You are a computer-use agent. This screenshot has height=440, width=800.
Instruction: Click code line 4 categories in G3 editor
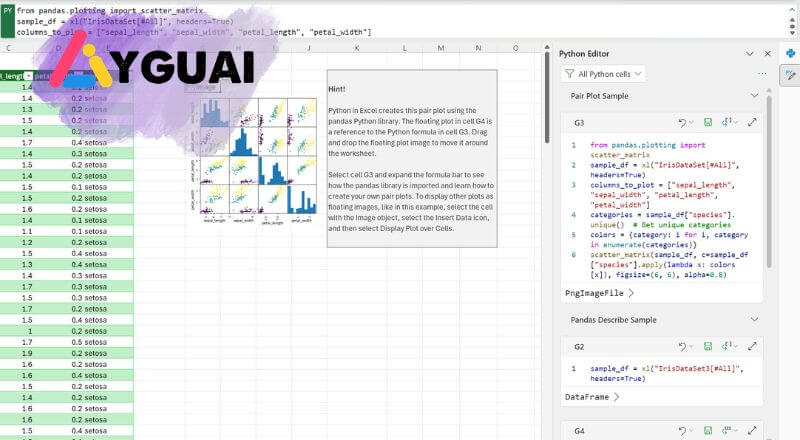[x=662, y=219]
